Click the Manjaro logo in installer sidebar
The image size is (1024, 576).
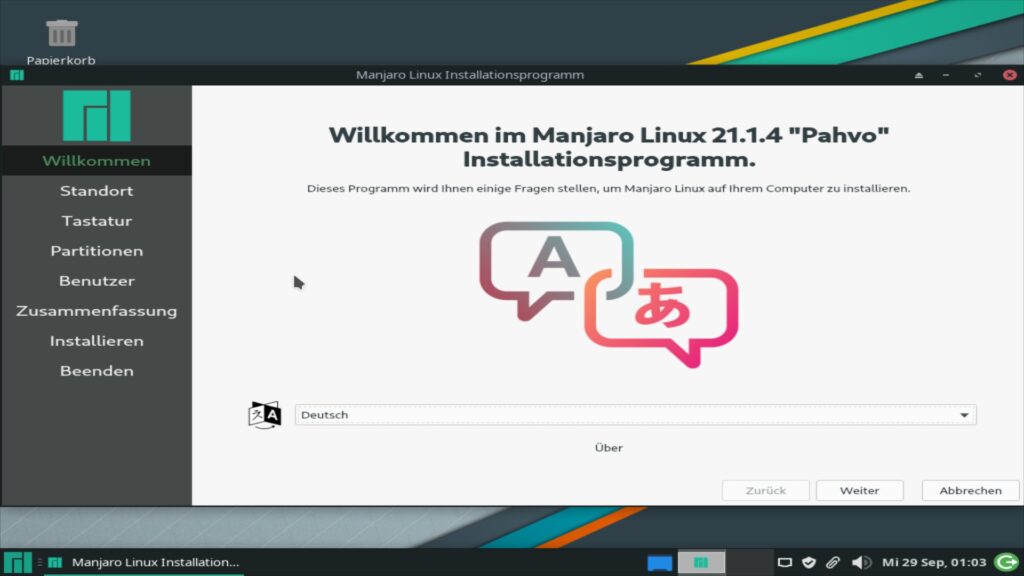[97, 116]
